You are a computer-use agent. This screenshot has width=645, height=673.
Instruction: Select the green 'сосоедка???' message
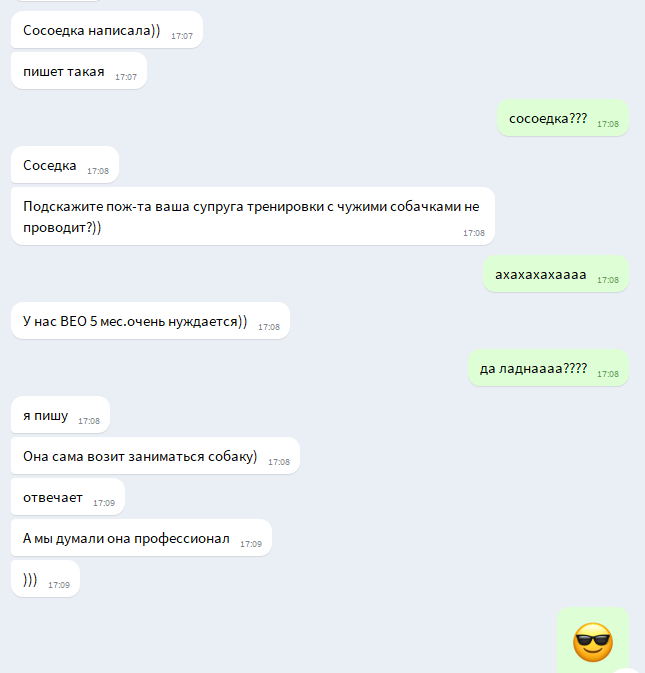coord(563,118)
